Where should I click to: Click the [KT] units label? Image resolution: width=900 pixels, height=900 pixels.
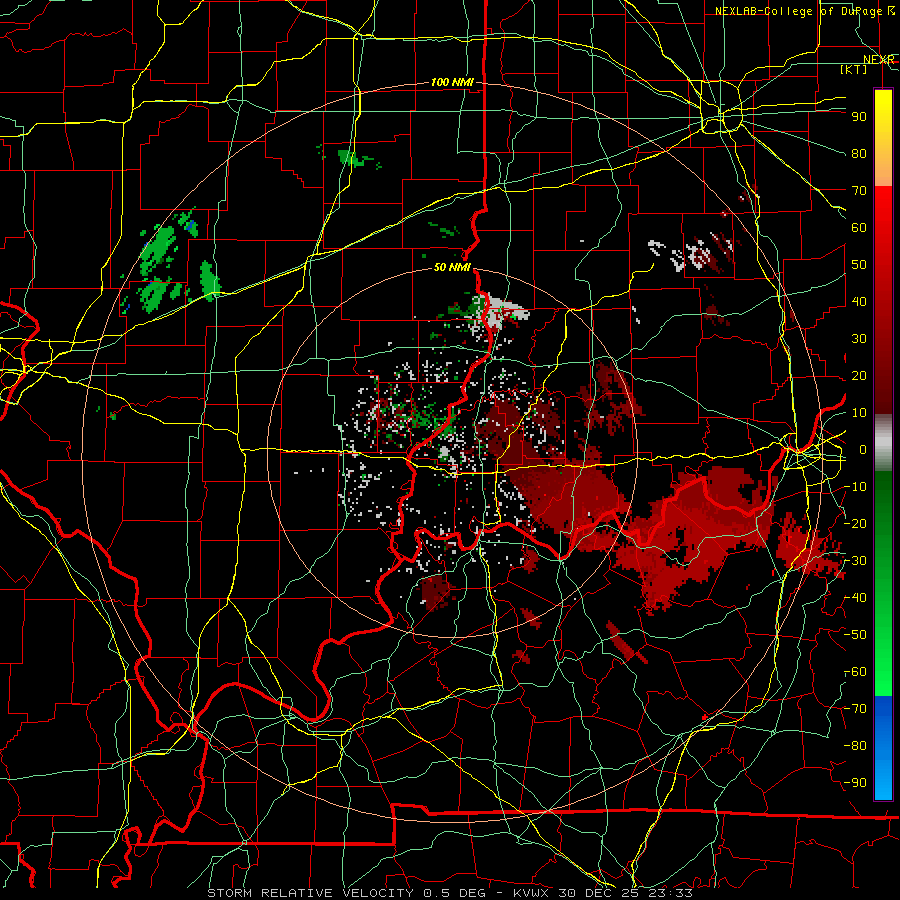854,69
